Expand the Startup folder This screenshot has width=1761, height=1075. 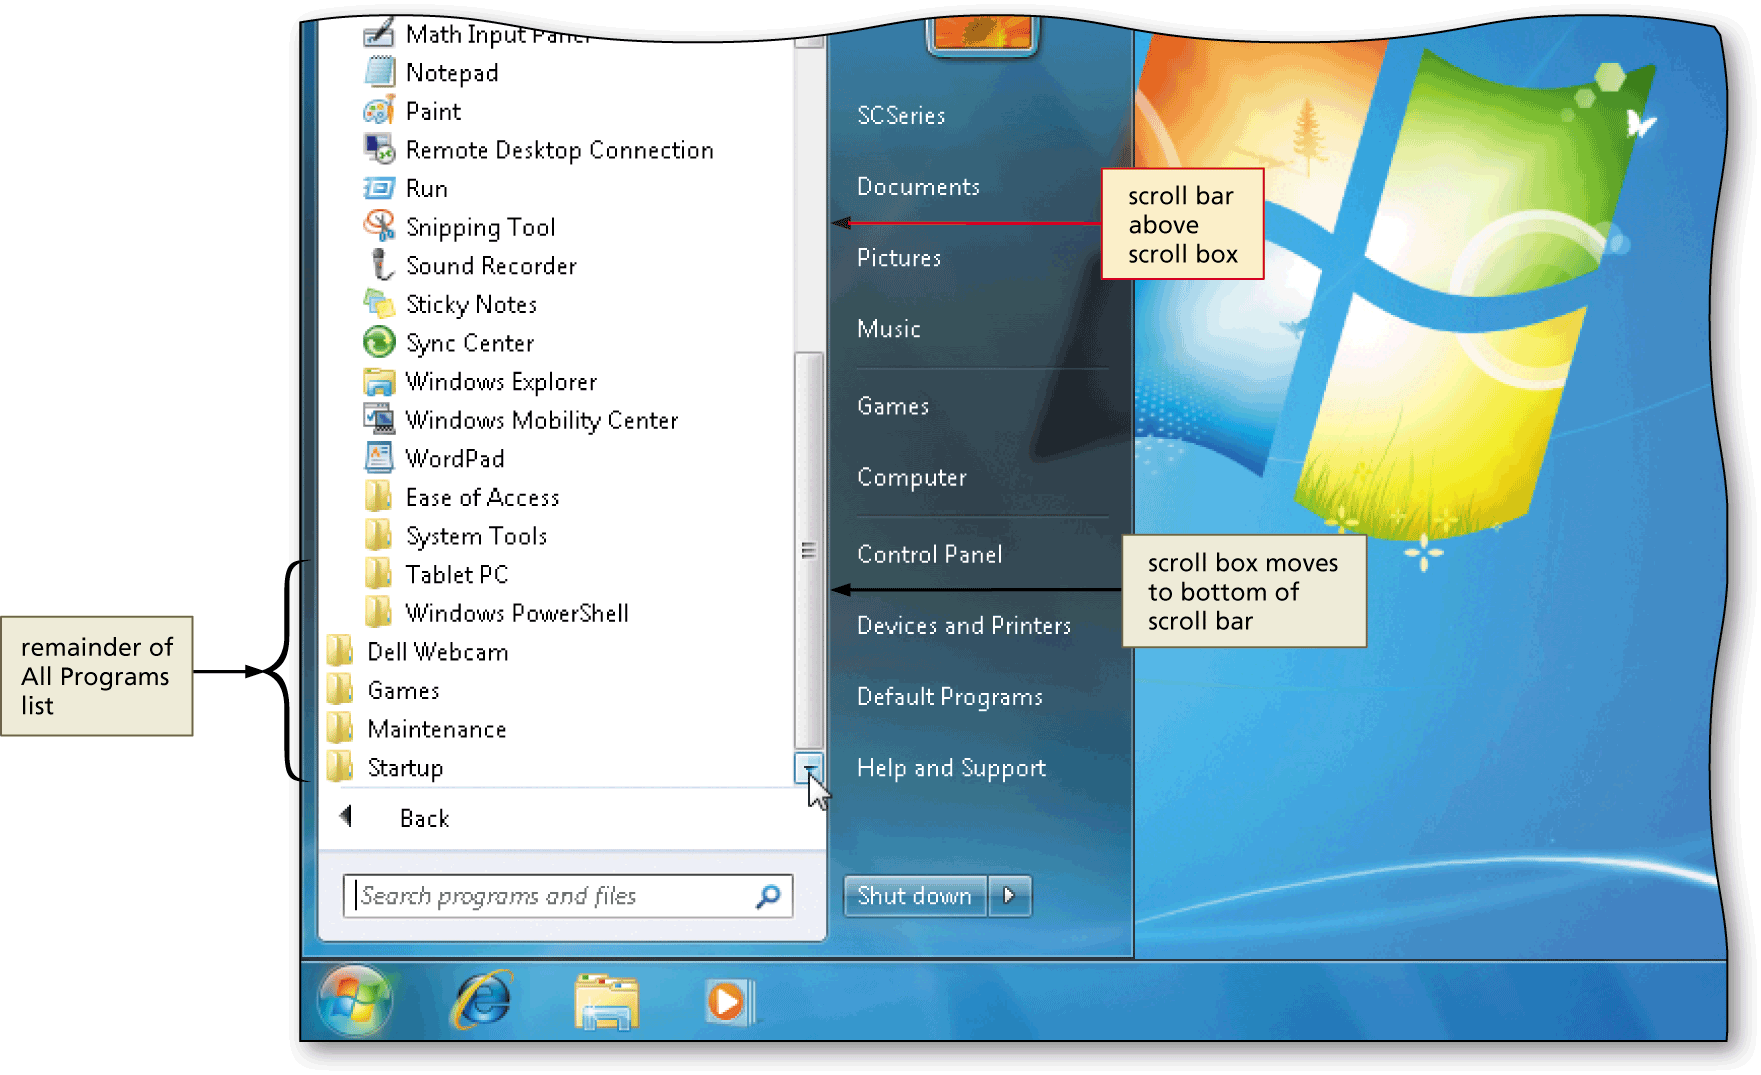pos(405,768)
